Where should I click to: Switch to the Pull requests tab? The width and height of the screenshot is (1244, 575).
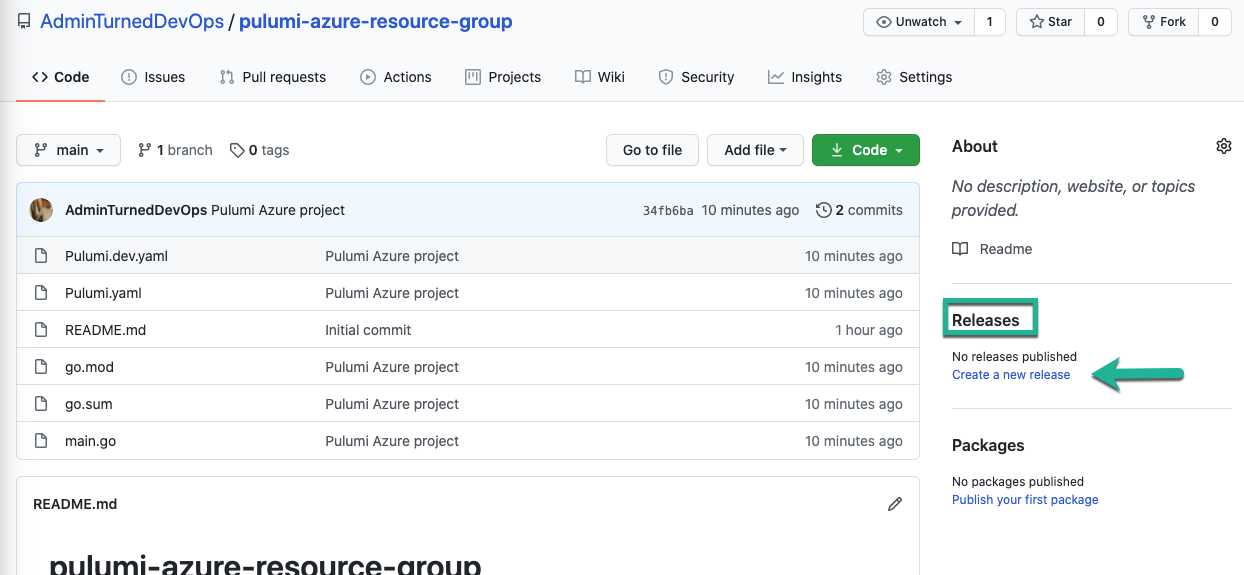pos(273,77)
